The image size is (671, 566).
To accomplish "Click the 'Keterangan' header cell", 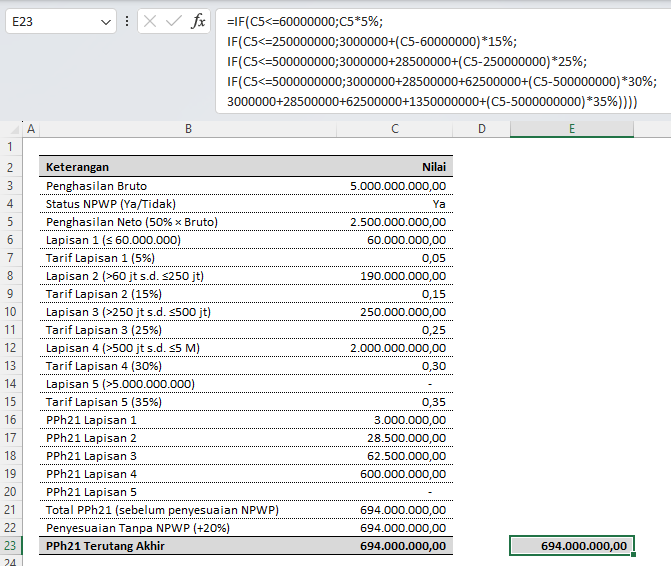I will pyautogui.click(x=188, y=167).
